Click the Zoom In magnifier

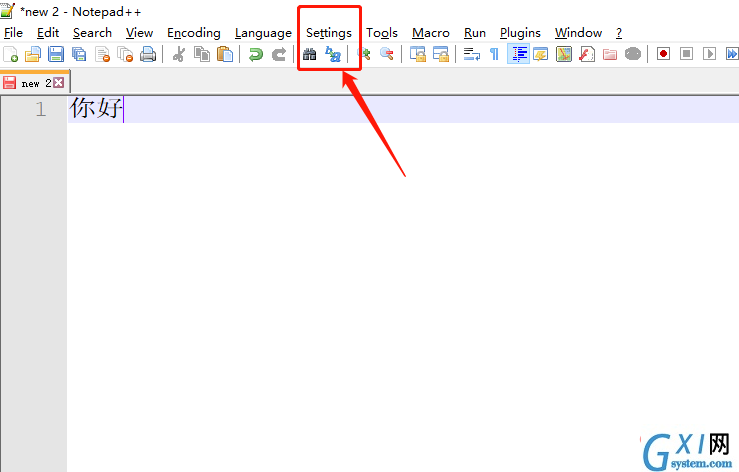click(x=364, y=54)
